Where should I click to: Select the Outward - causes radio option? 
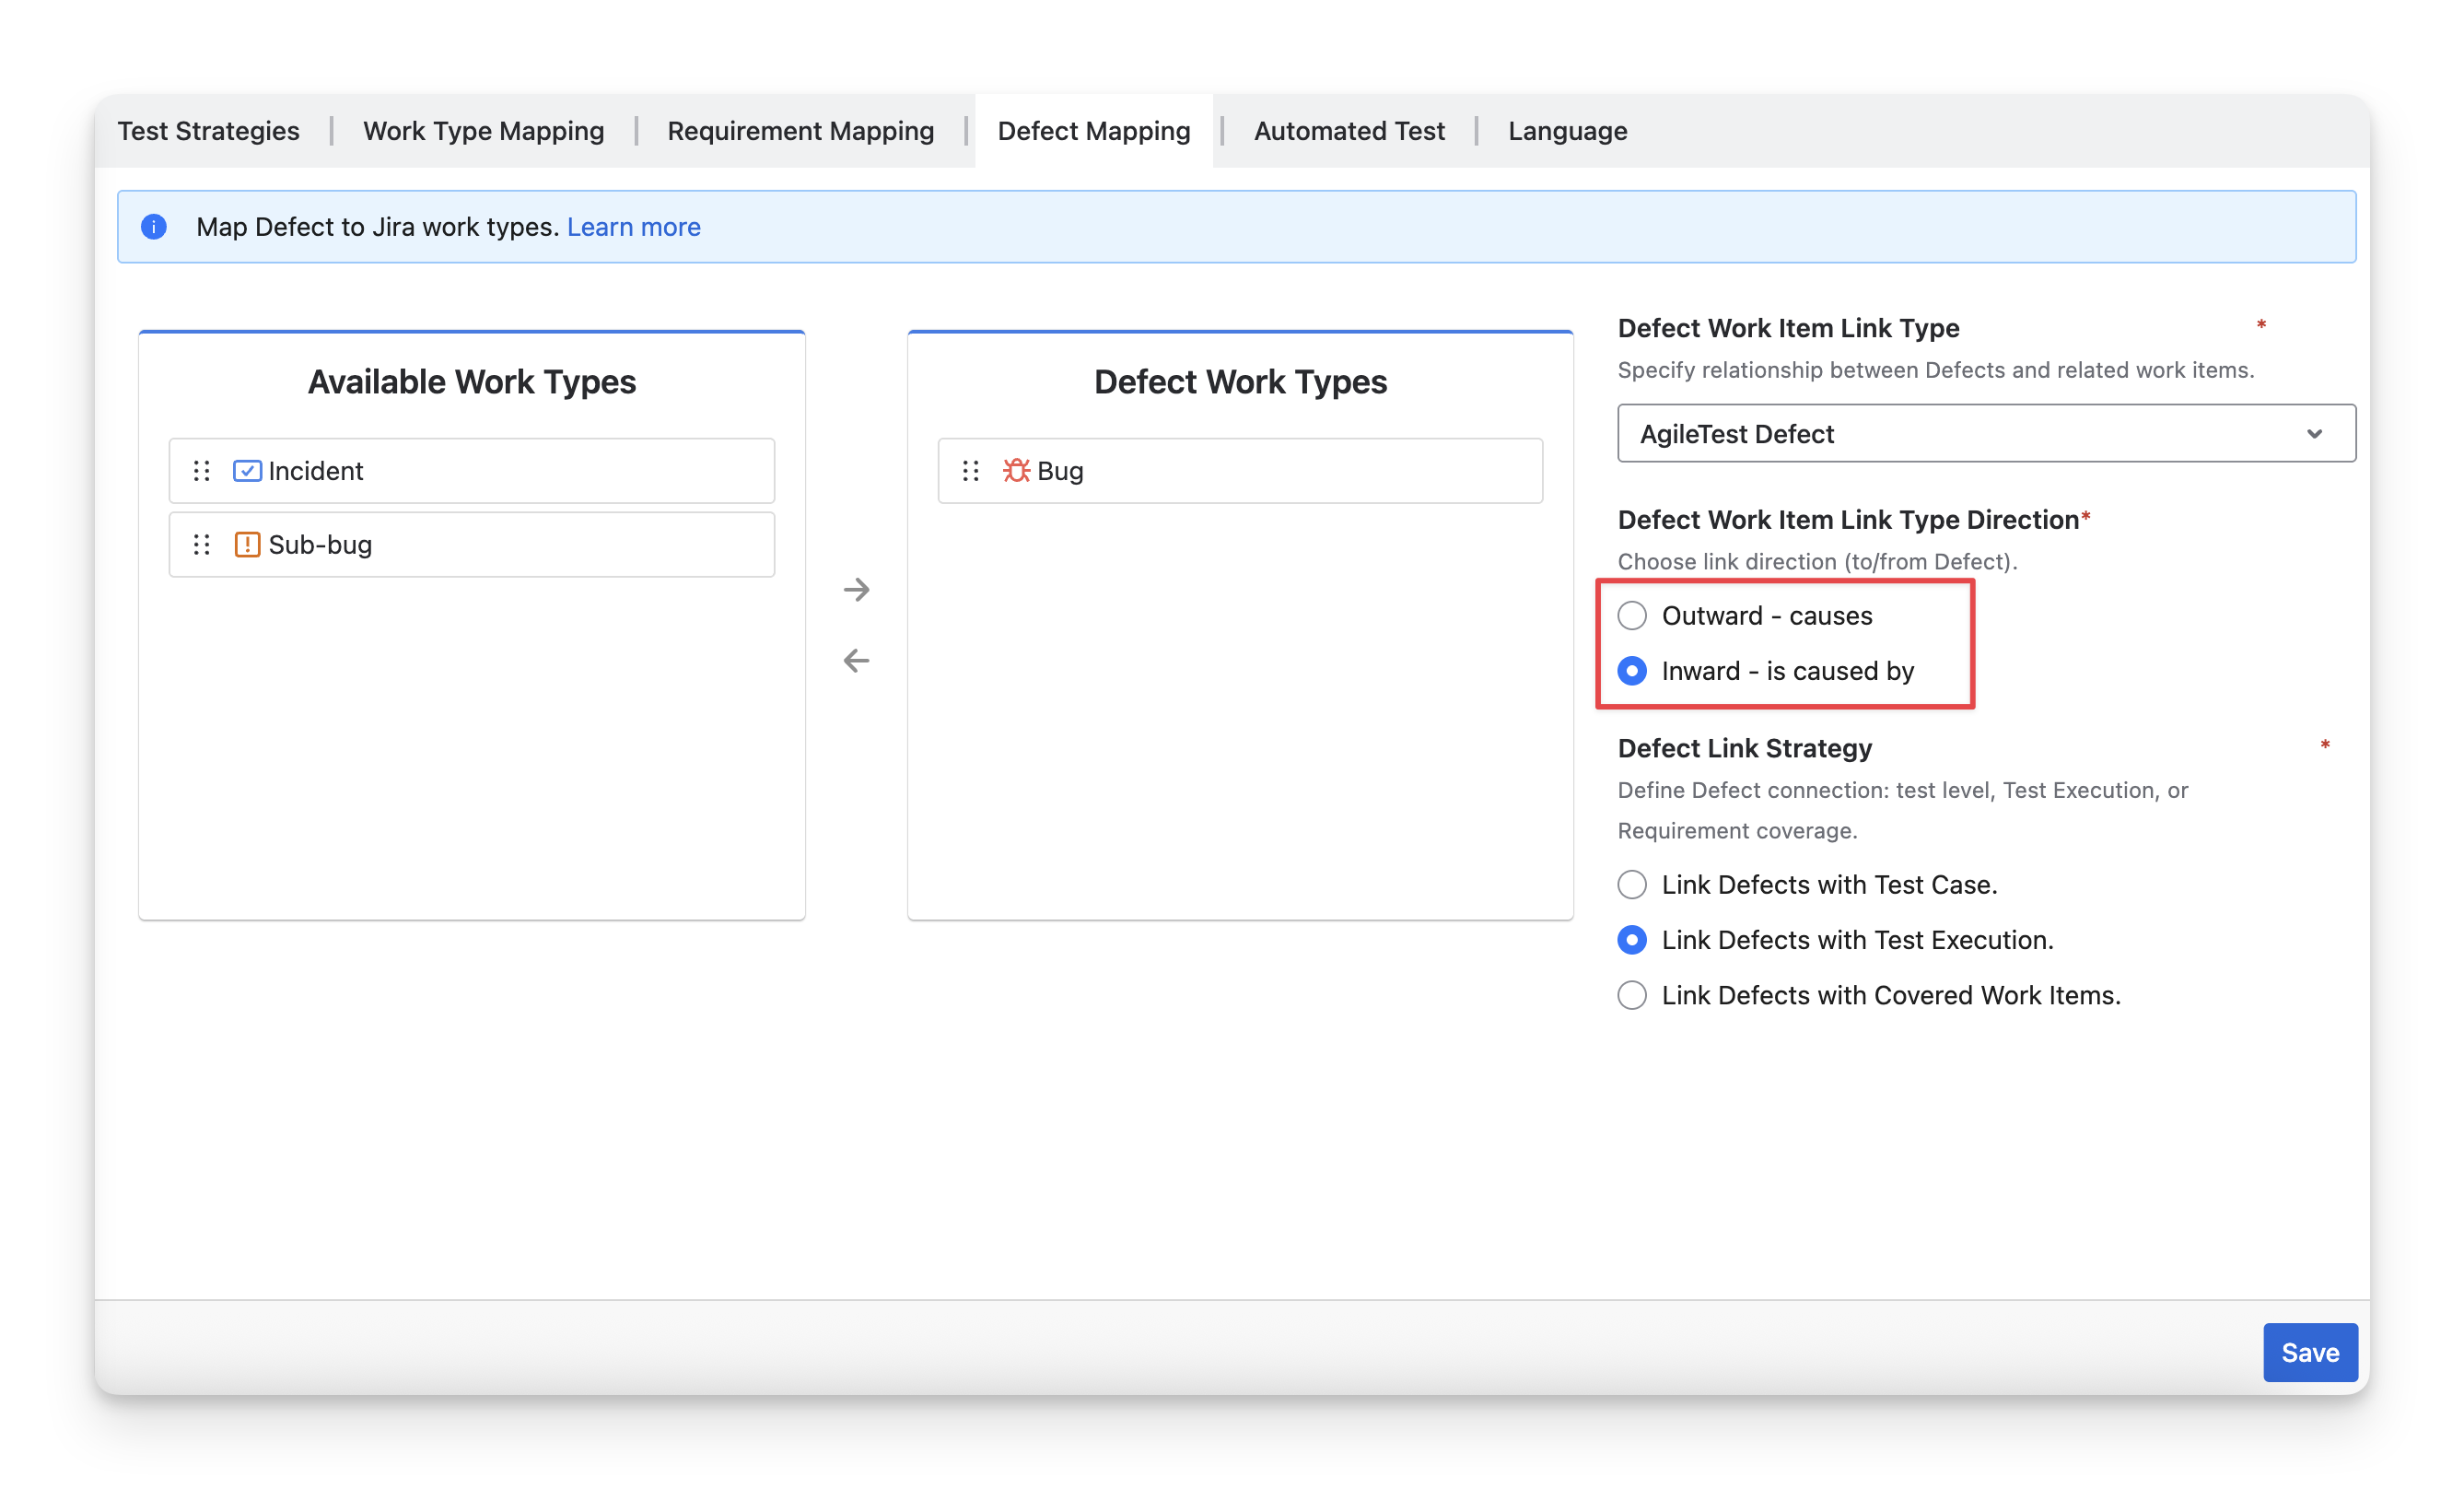1632,616
